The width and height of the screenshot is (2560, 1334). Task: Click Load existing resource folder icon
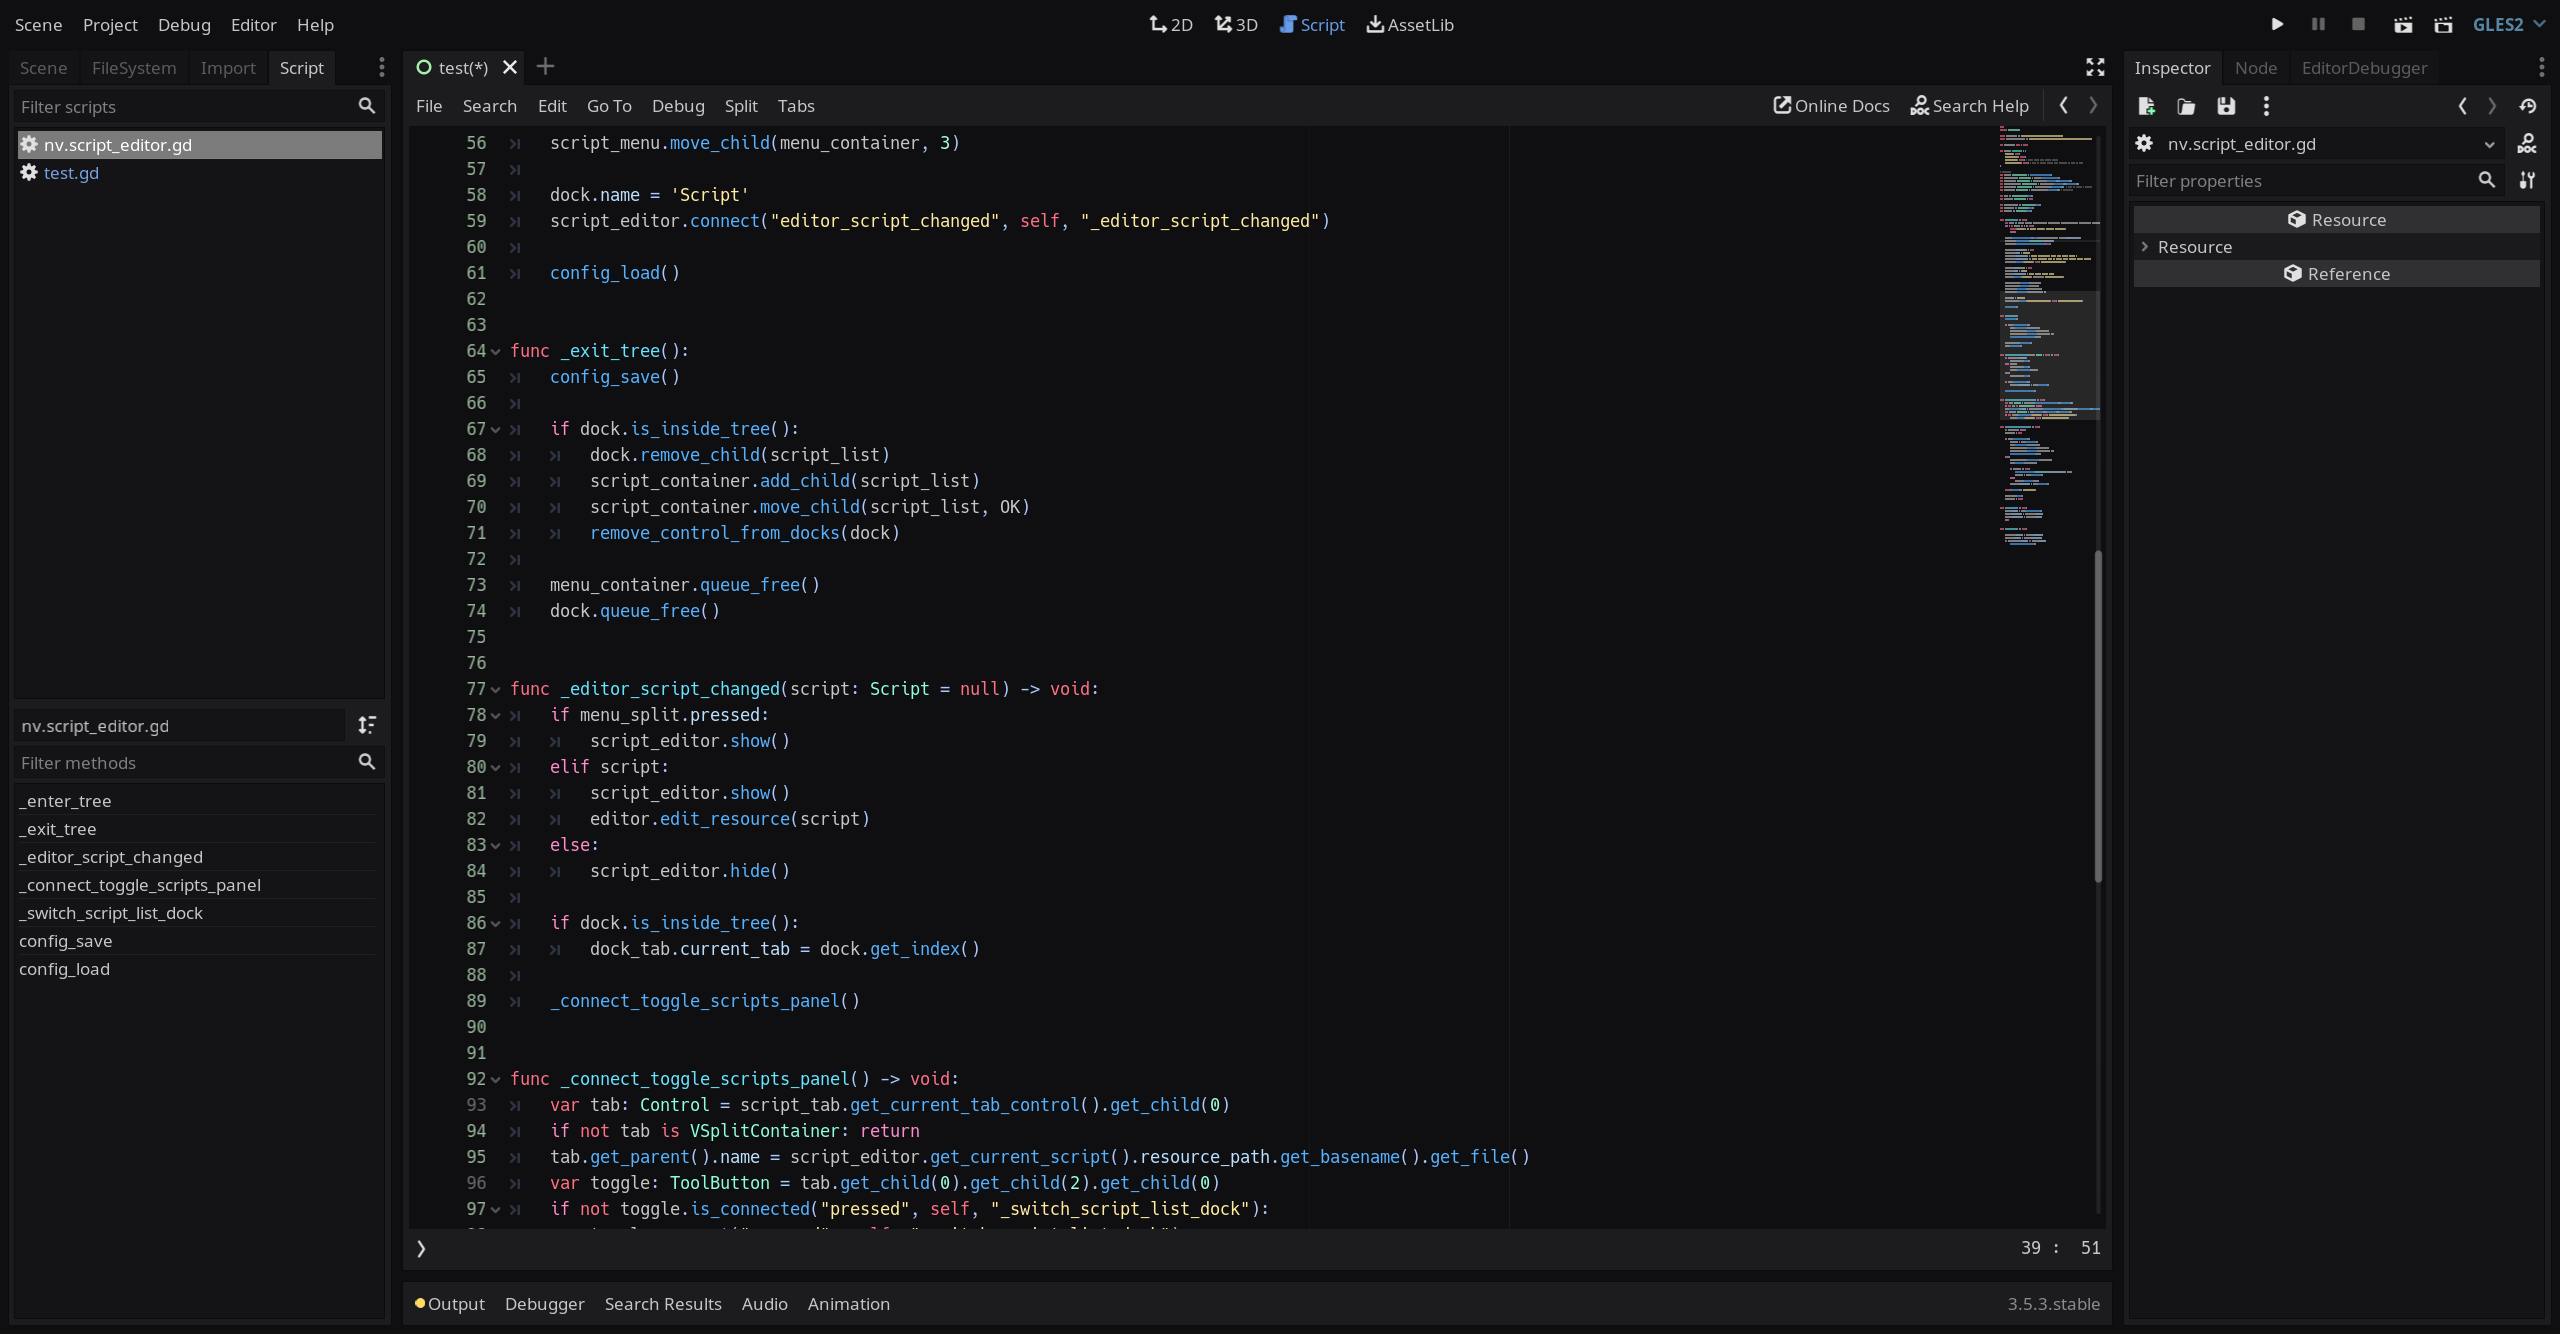2186,106
